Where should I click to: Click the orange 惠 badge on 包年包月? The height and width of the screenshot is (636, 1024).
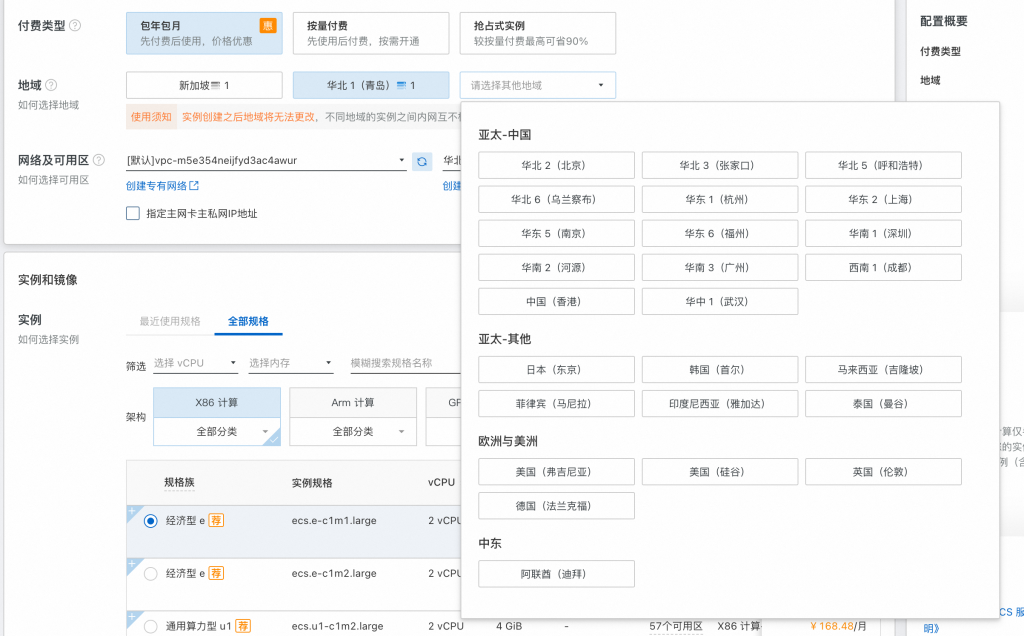[268, 26]
